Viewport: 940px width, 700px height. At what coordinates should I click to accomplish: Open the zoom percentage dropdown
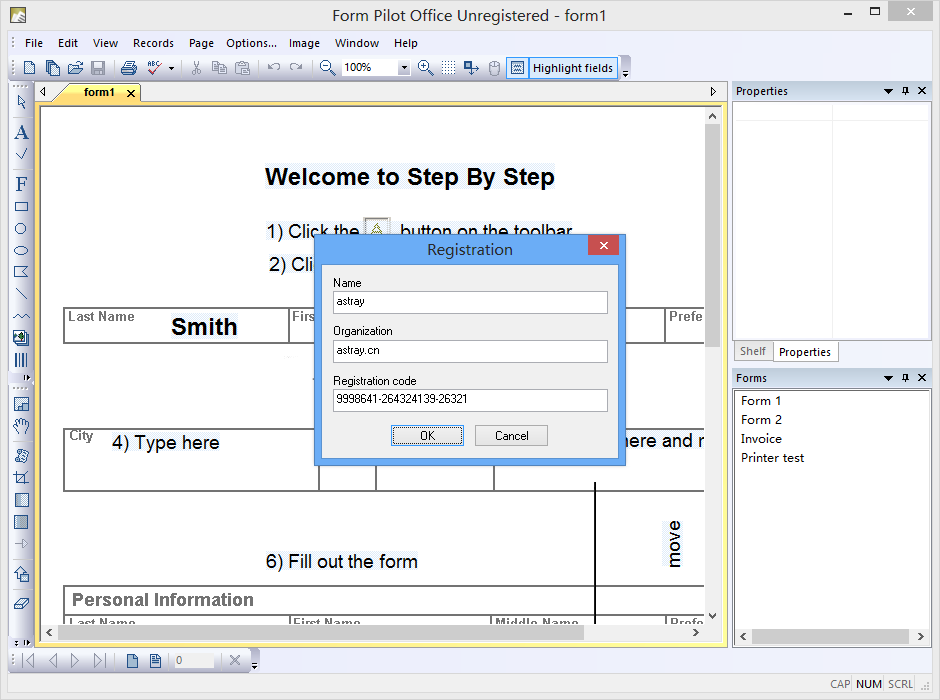click(404, 68)
